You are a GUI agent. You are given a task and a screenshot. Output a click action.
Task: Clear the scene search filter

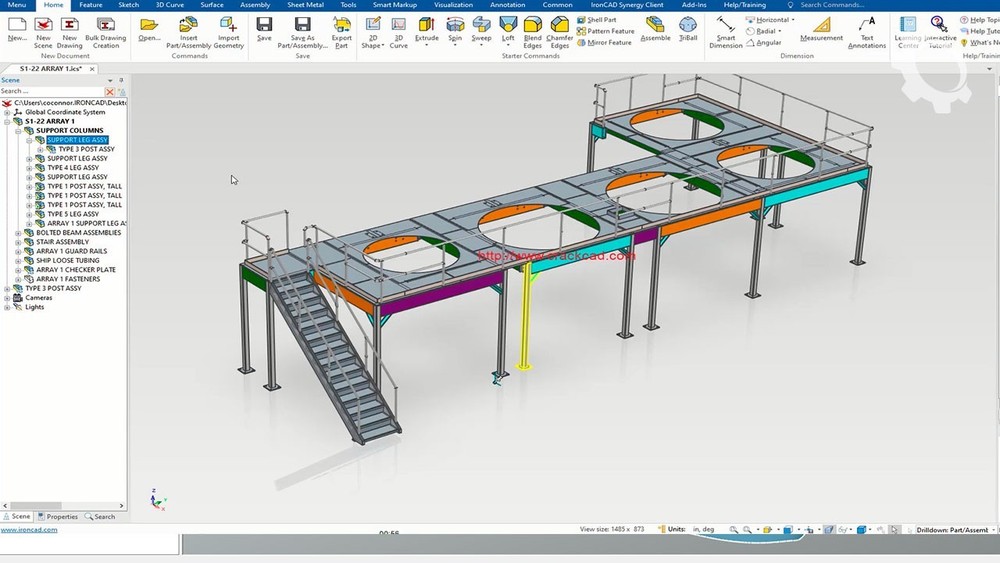coord(110,92)
